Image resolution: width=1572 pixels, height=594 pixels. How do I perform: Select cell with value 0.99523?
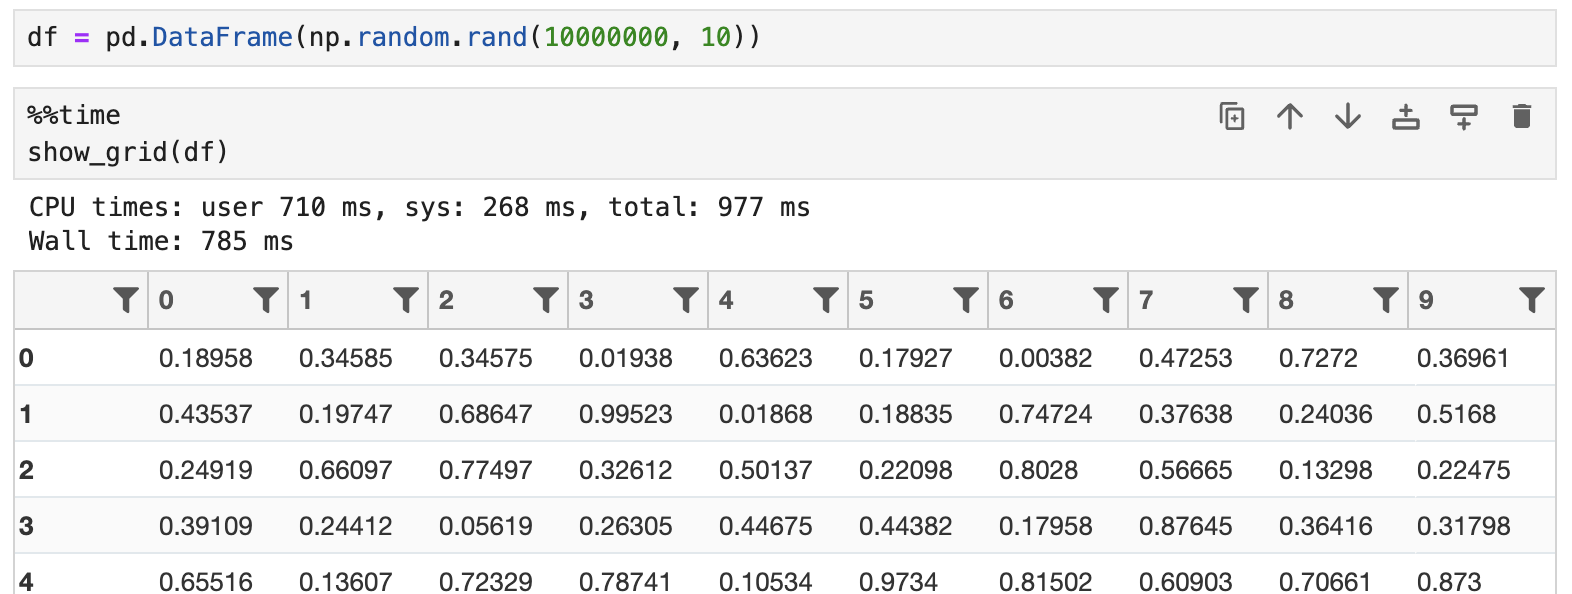[x=626, y=414]
